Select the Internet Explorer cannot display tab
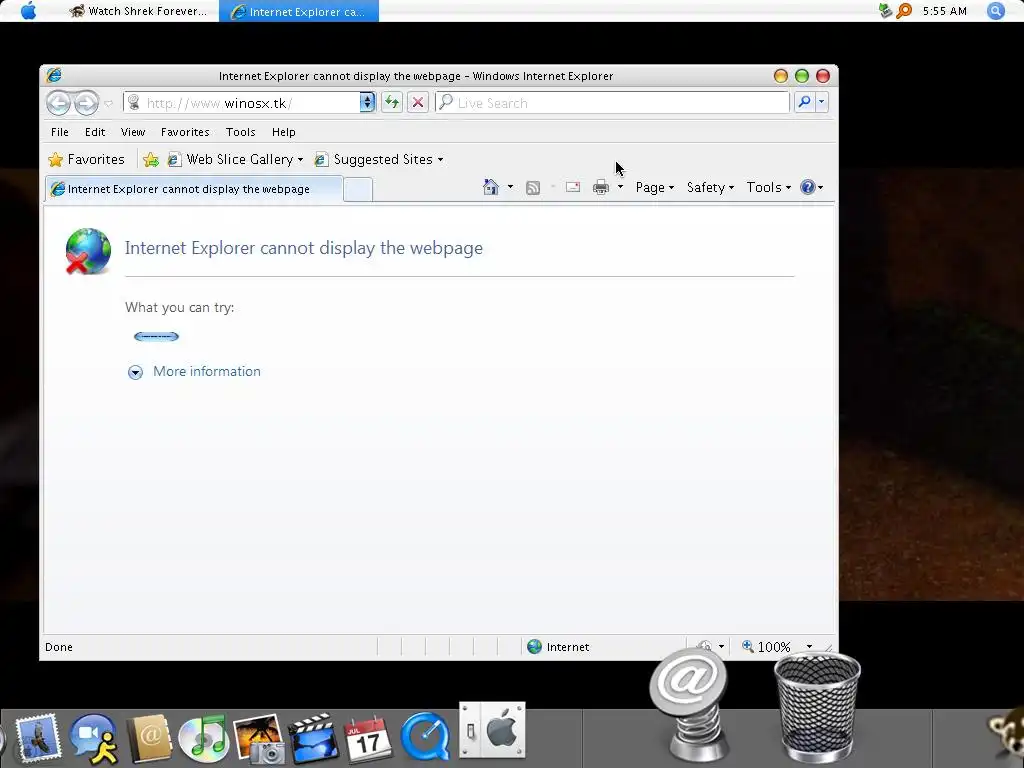The width and height of the screenshot is (1024, 768). [193, 189]
